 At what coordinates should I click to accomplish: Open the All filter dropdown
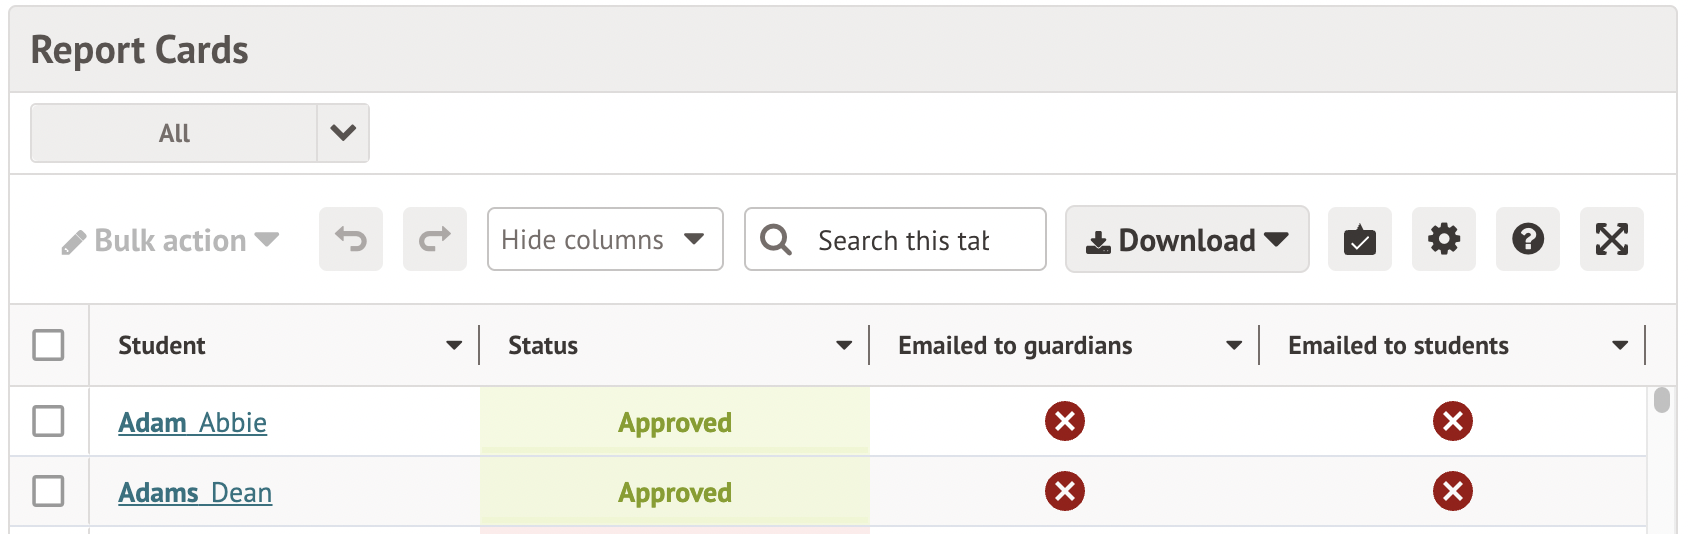(x=343, y=133)
